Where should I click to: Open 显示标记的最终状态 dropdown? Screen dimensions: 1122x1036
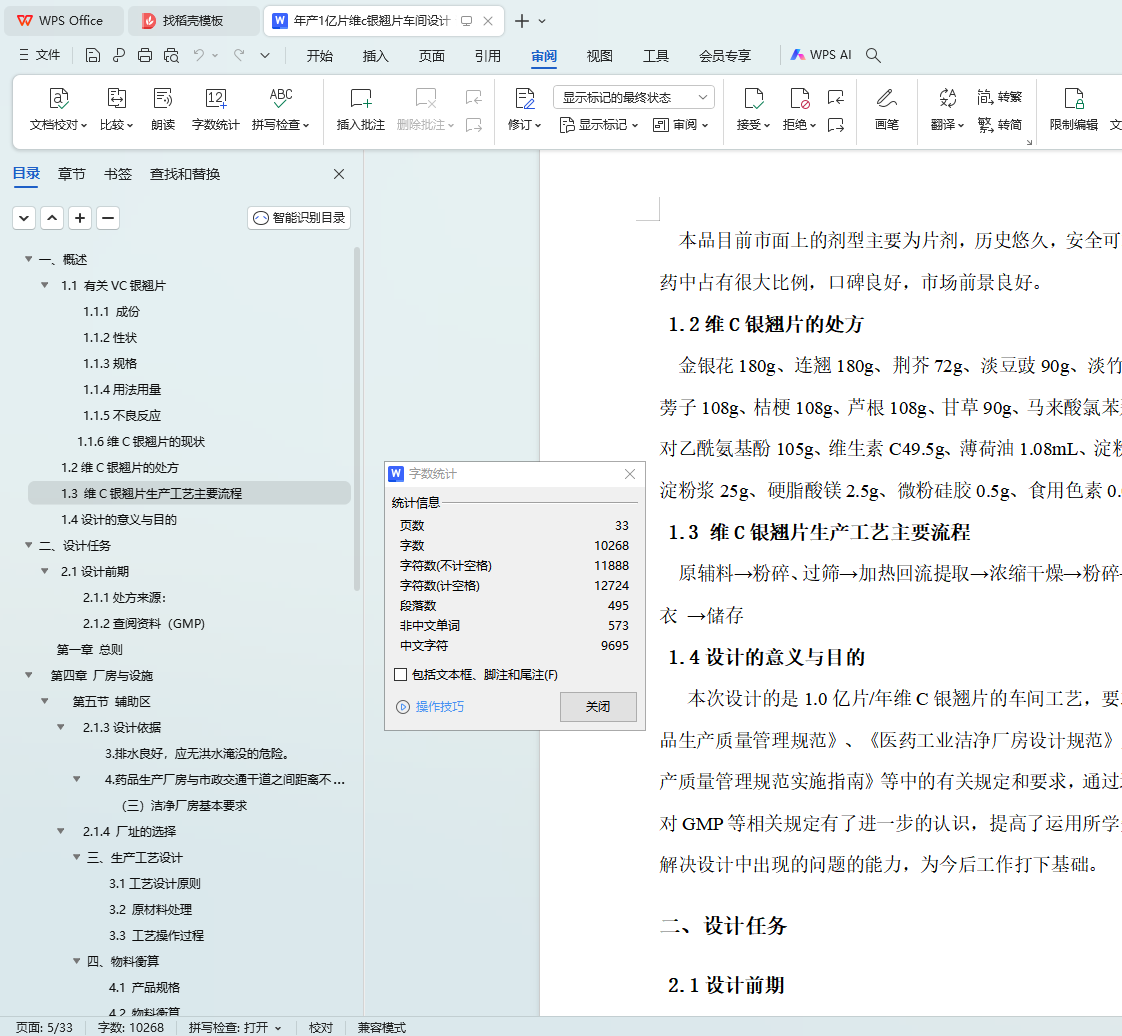pyautogui.click(x=634, y=97)
